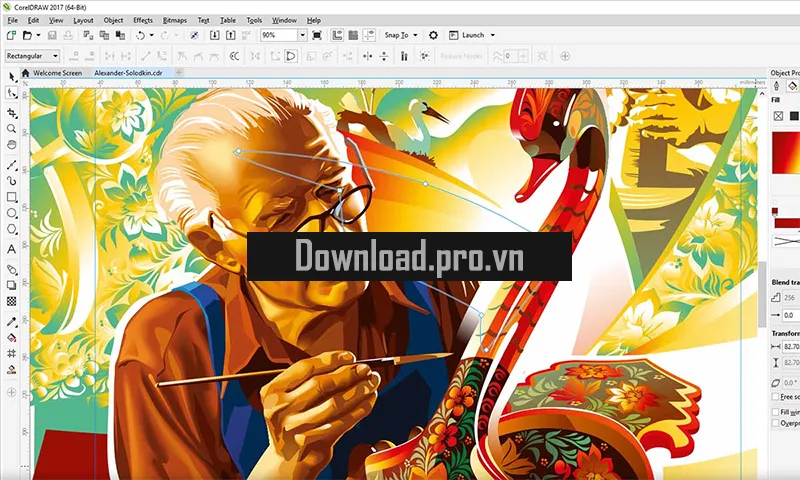Toggle Show Grid button

[x=353, y=35]
